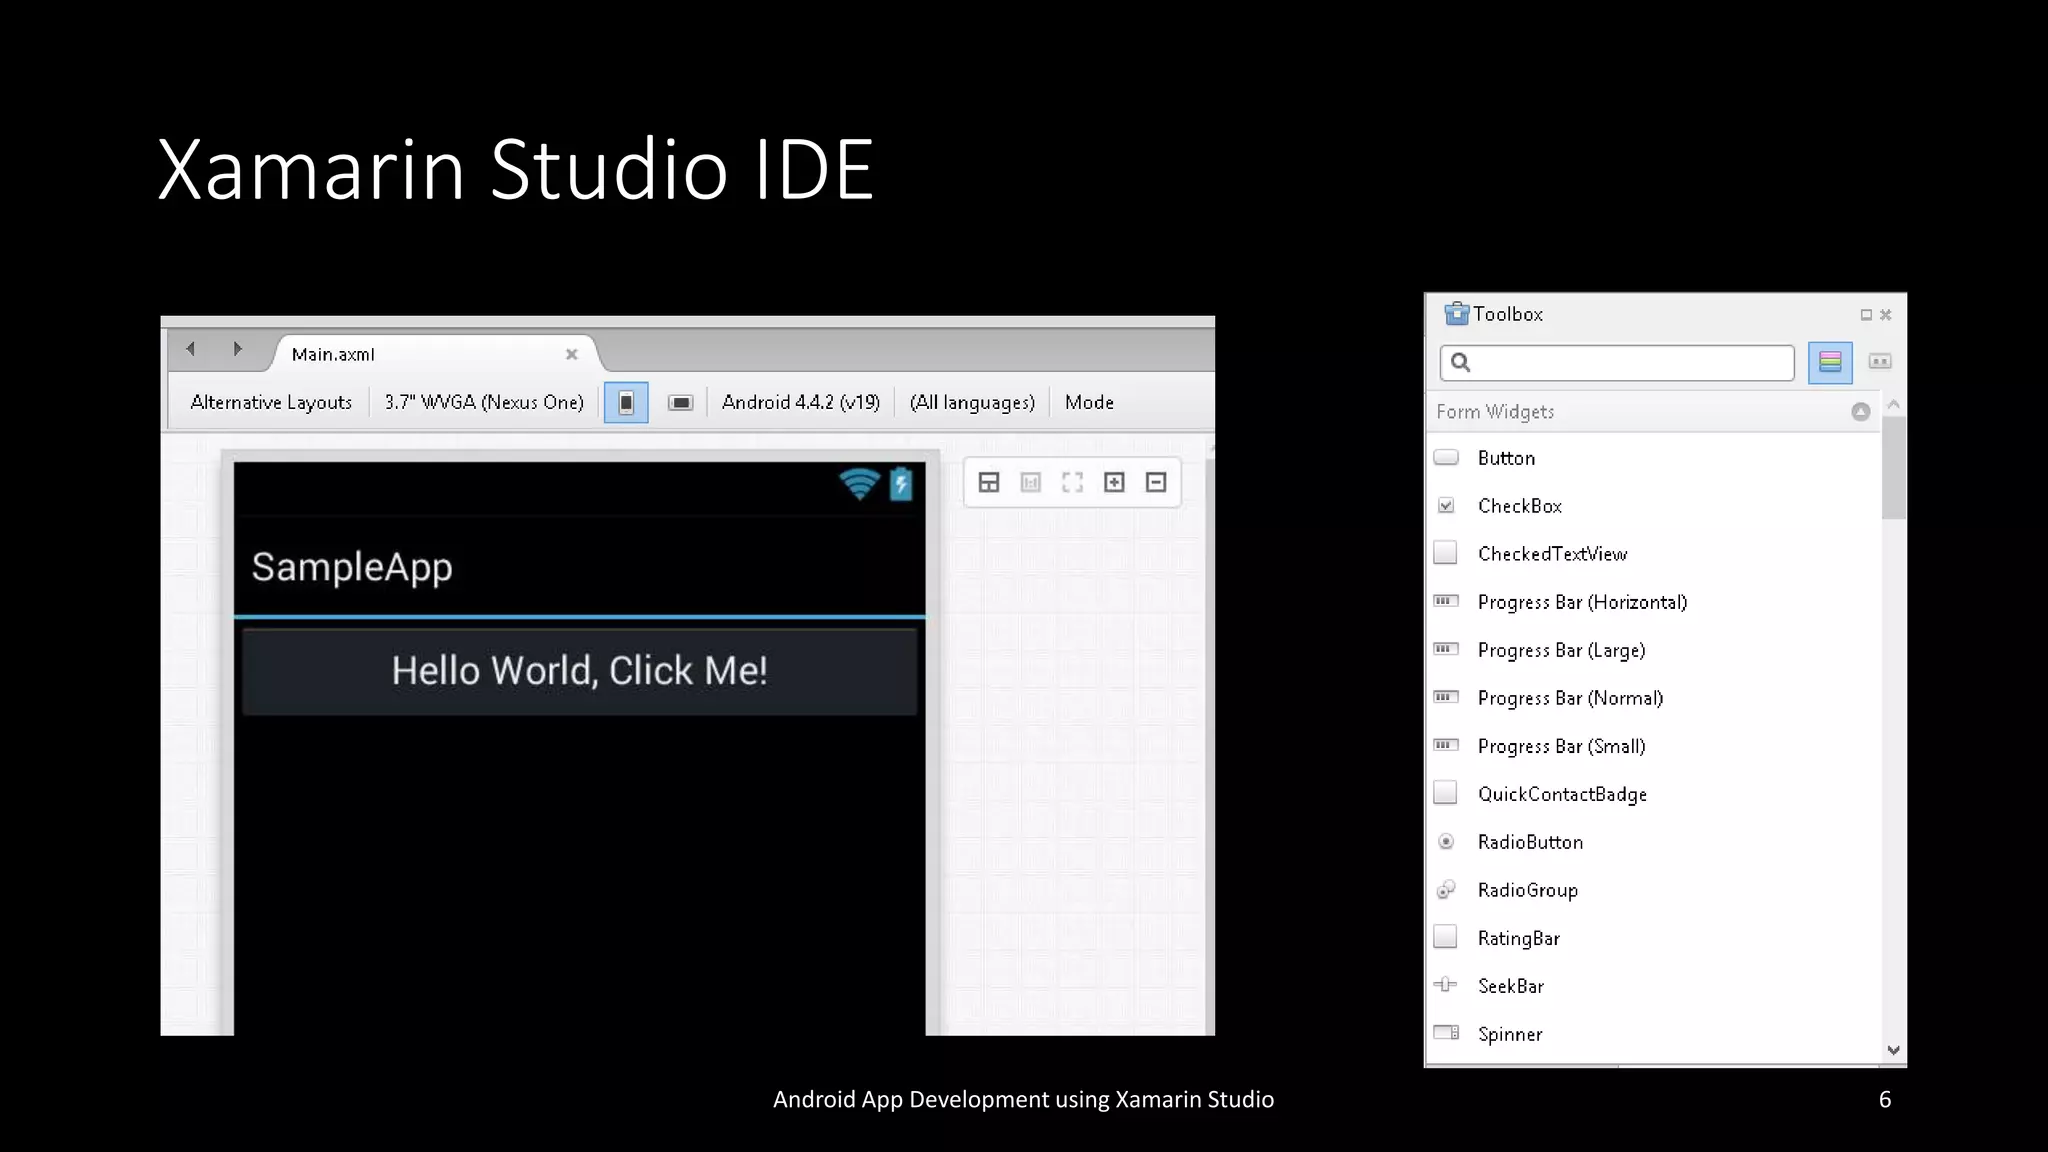2048x1152 pixels.
Task: Select the Hello World, Click Me! button
Action: click(580, 671)
